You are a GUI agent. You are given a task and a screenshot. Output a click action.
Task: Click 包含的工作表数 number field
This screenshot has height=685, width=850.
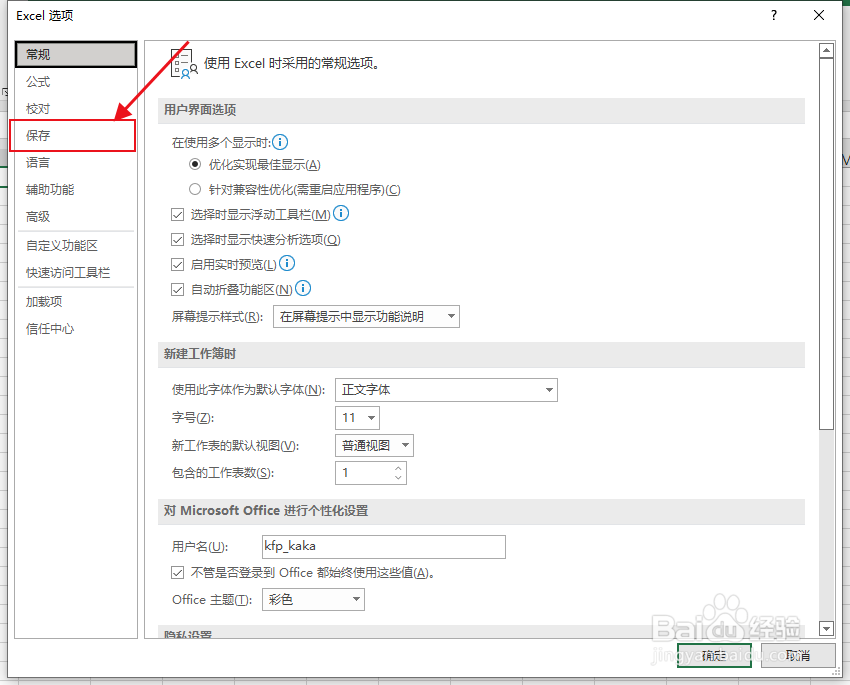pos(364,473)
